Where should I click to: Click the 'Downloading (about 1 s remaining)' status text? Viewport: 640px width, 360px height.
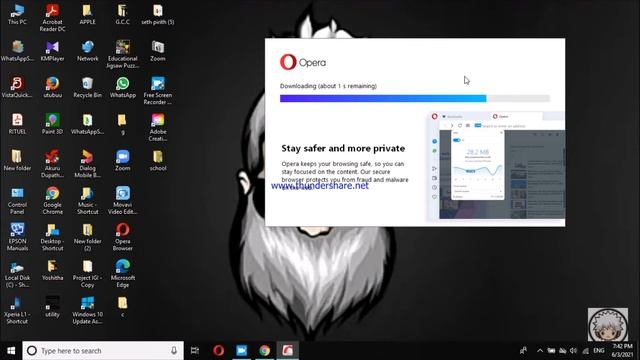(328, 86)
